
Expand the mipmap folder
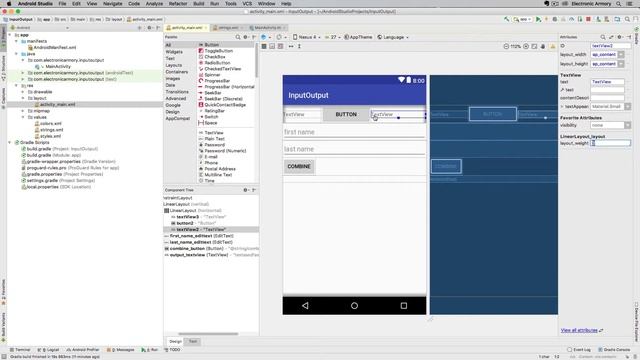23,111
